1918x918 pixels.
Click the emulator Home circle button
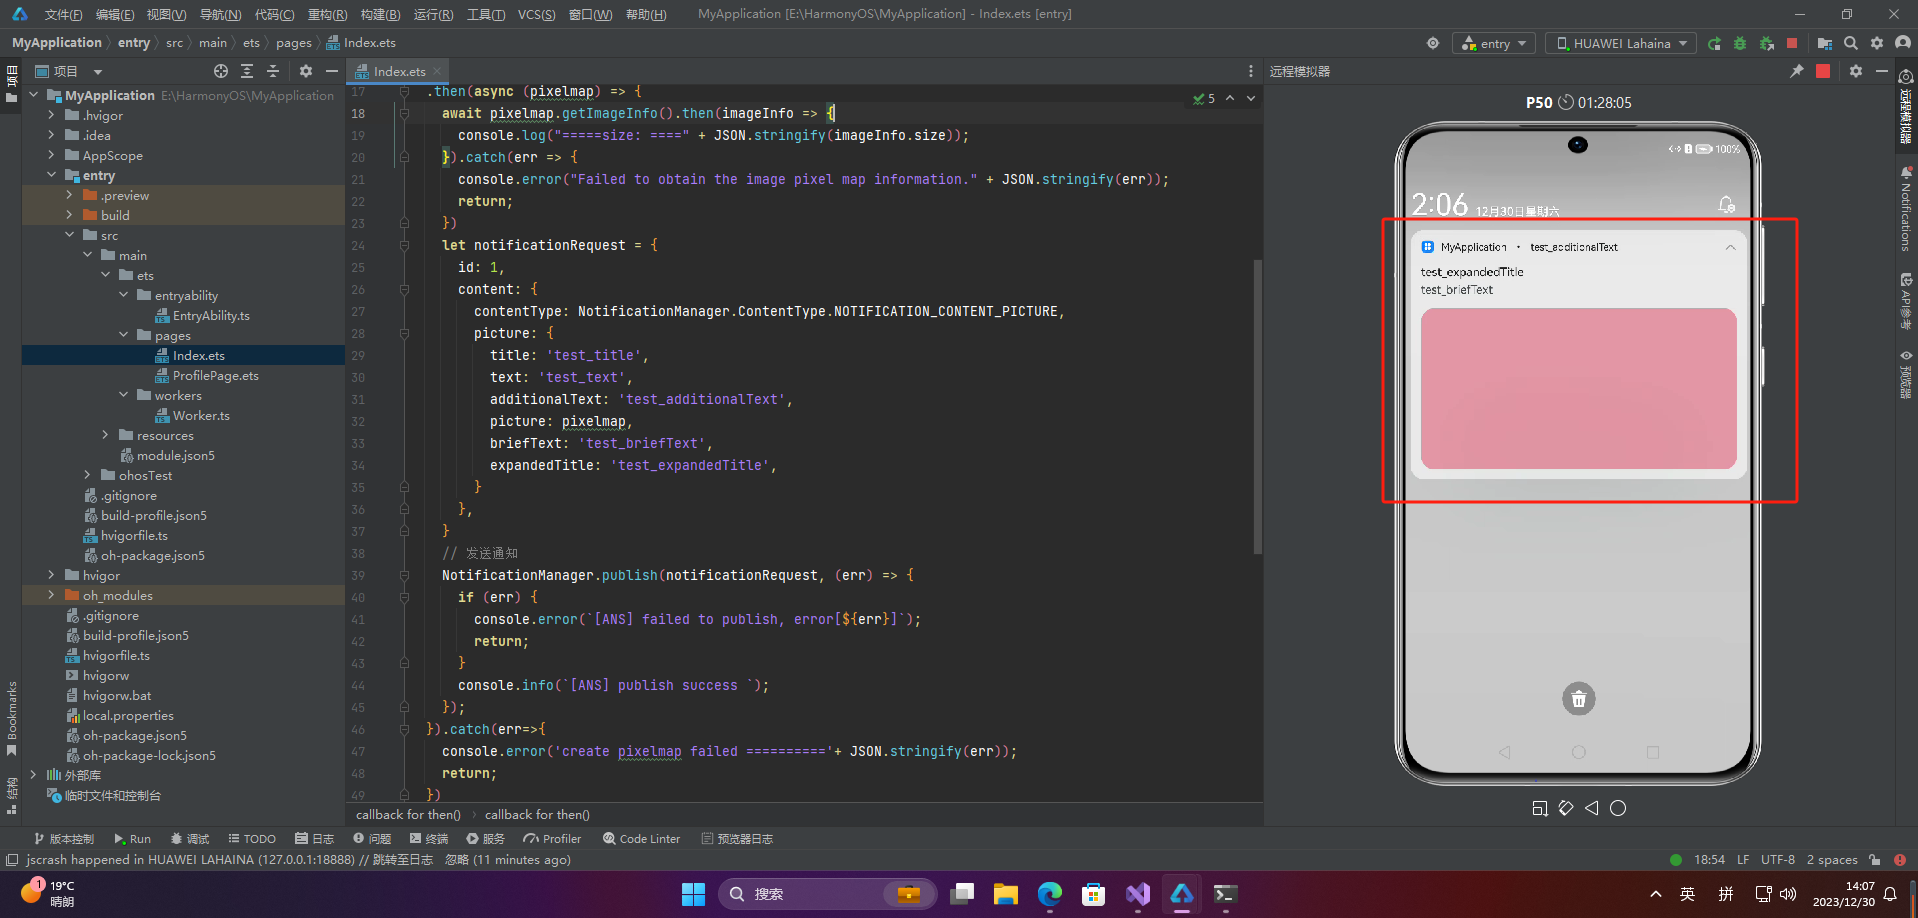(1618, 808)
